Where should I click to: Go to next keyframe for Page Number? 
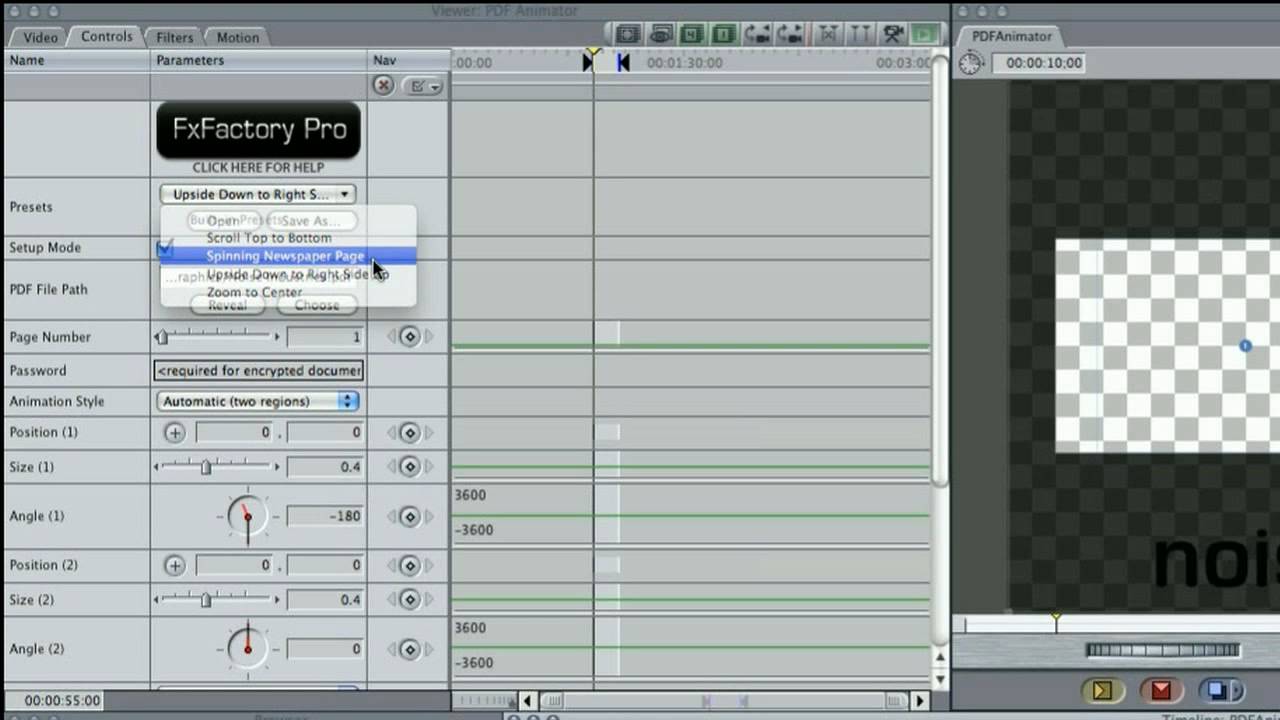(x=429, y=337)
